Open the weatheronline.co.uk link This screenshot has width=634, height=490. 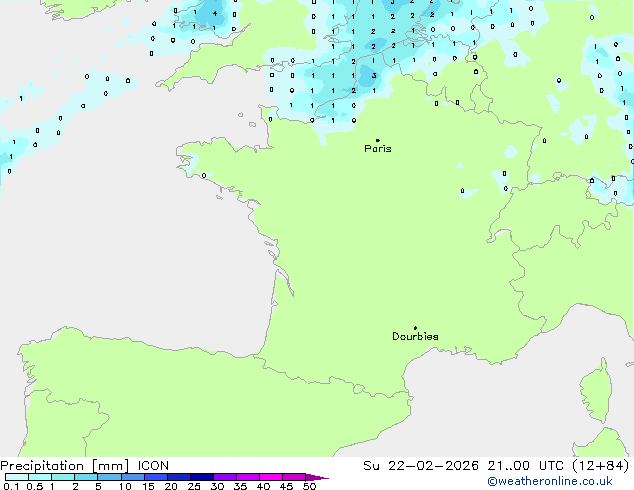[x=550, y=481]
